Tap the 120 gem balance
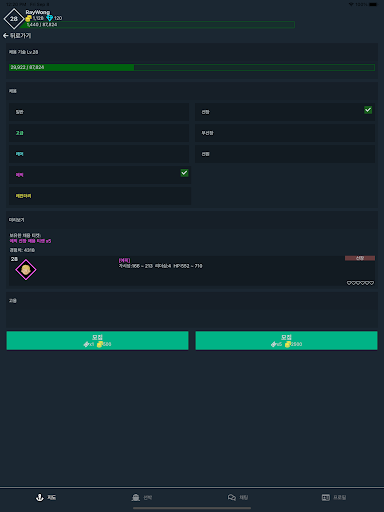Screen dimensions: 384x512 click(x=58, y=18)
